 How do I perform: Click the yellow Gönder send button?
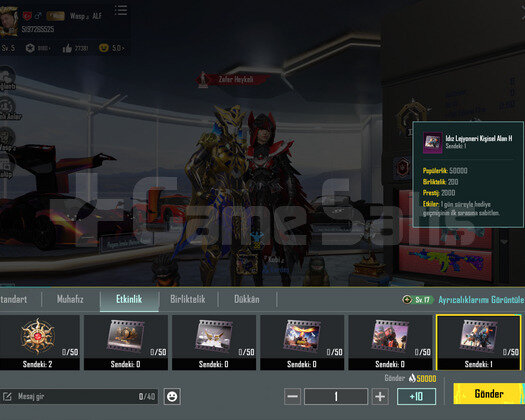(x=489, y=394)
